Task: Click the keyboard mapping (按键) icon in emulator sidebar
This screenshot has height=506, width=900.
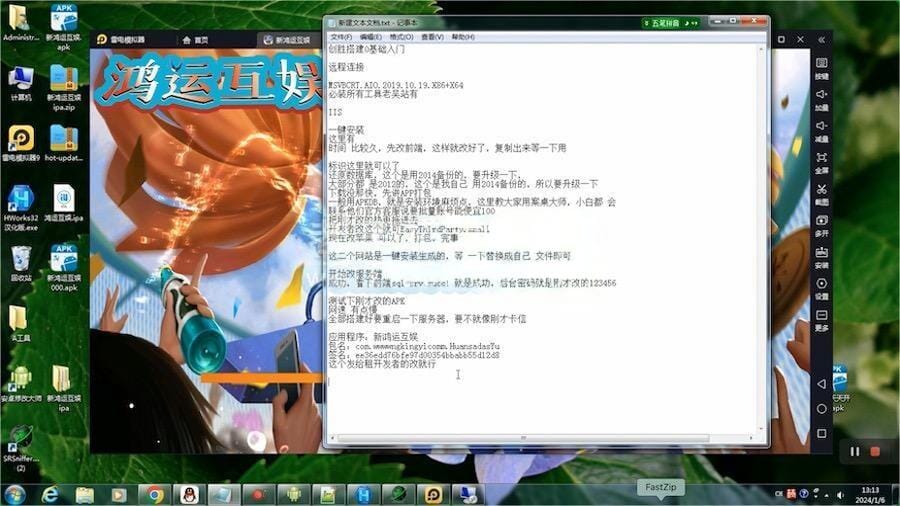Action: [x=821, y=68]
